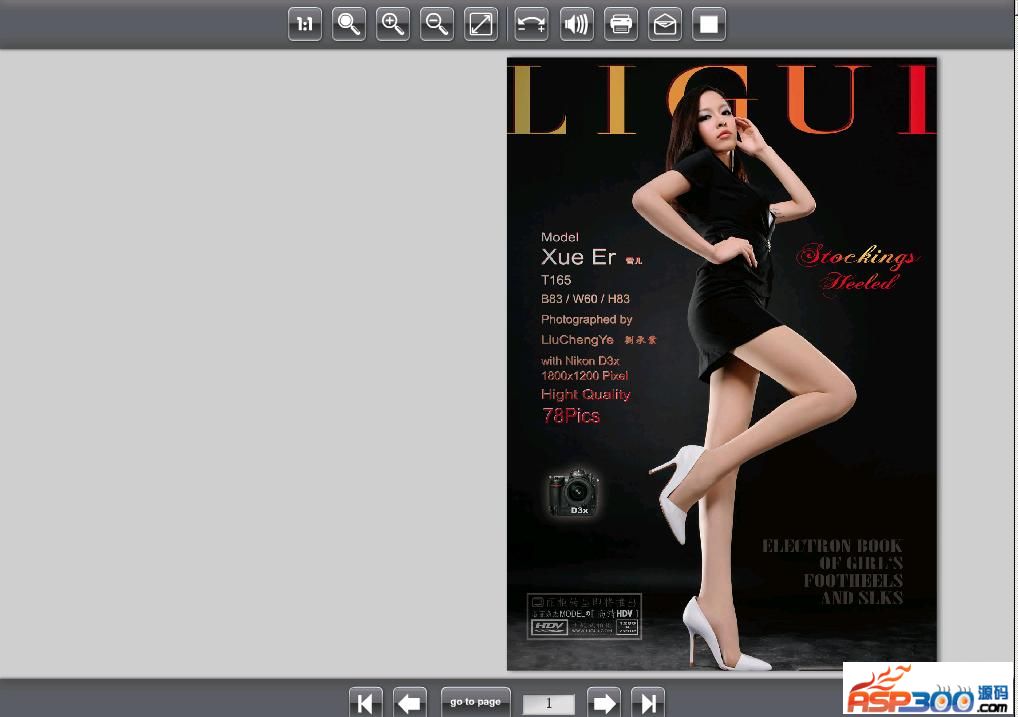1018x717 pixels.
Task: Mute the page-flip sound
Action: tap(577, 24)
